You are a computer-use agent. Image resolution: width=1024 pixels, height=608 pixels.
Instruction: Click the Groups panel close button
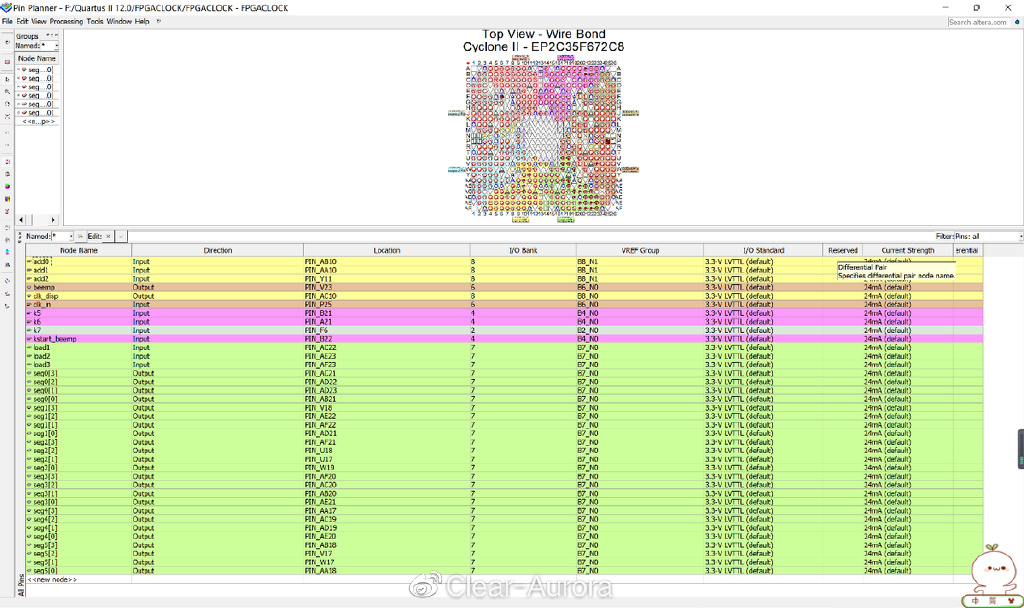(56, 35)
